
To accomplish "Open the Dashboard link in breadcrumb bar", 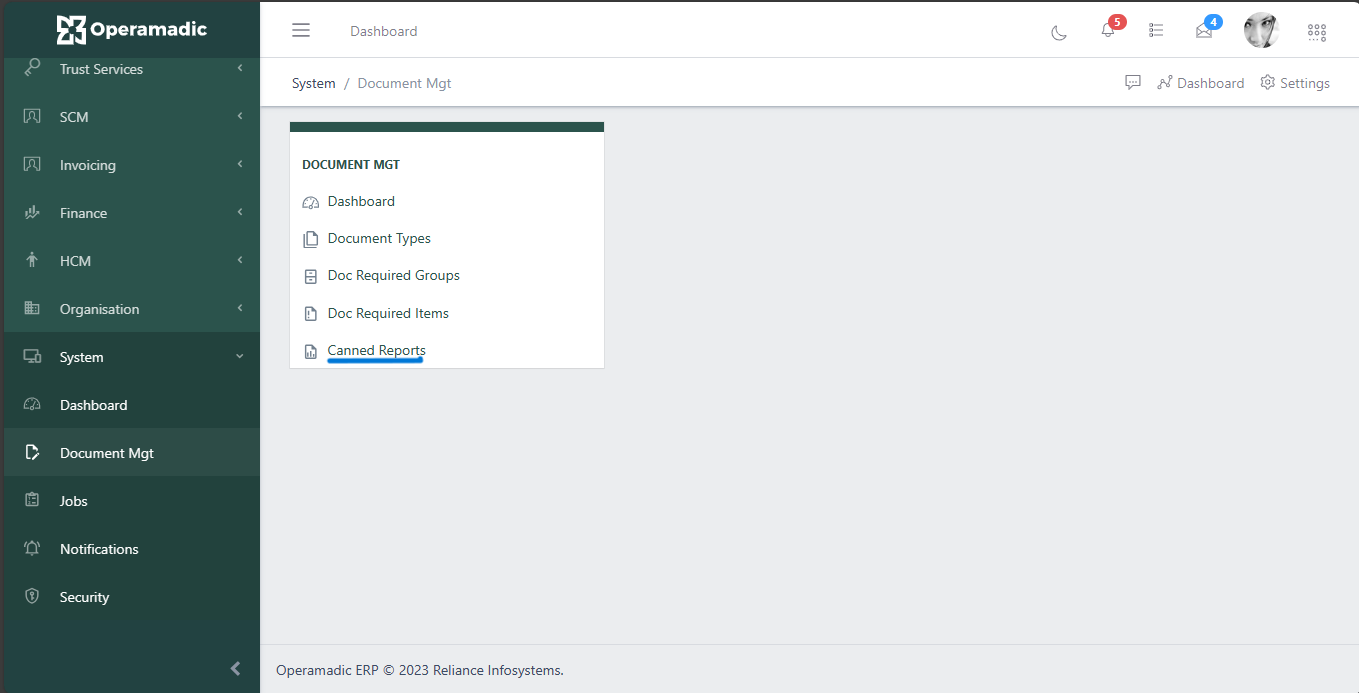I will click(x=1201, y=83).
